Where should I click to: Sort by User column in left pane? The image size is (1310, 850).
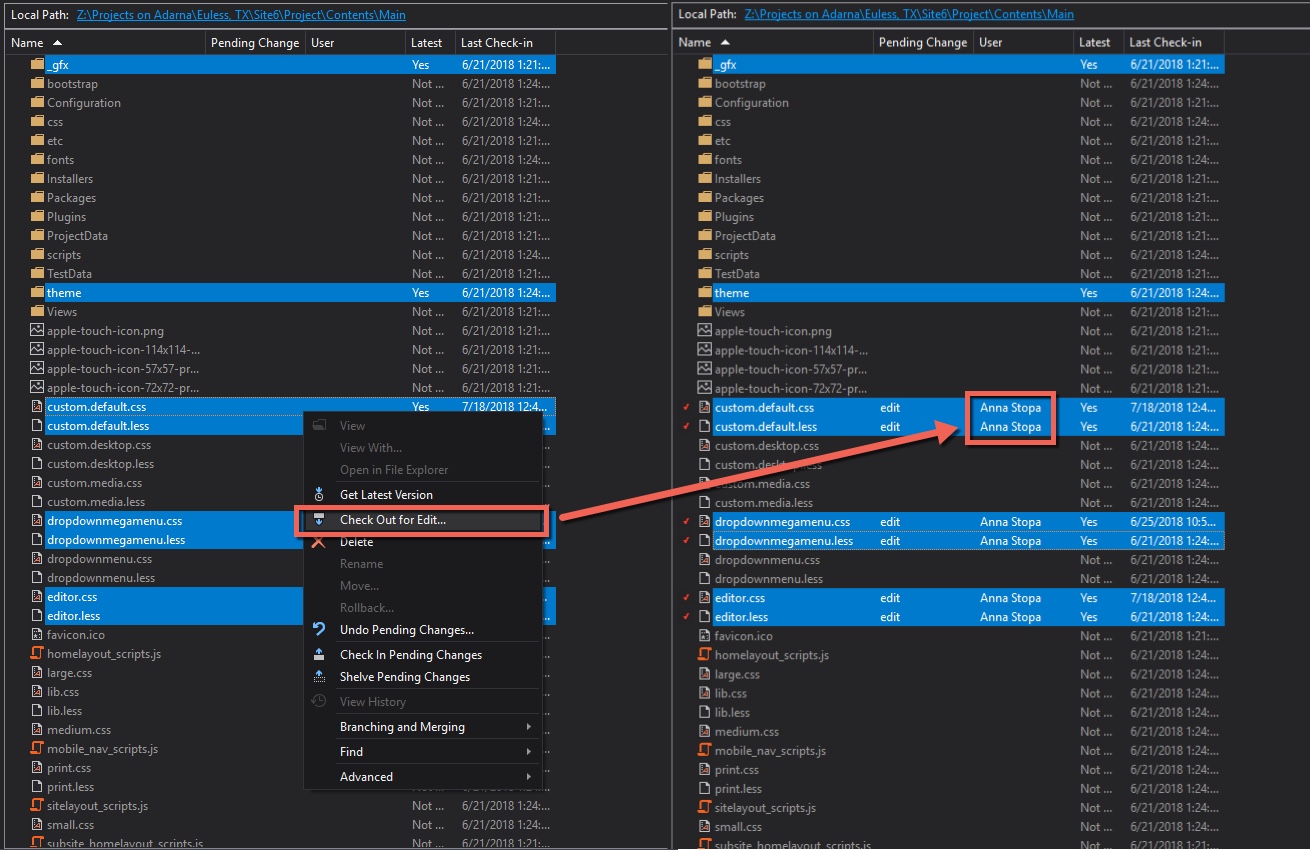click(x=355, y=43)
